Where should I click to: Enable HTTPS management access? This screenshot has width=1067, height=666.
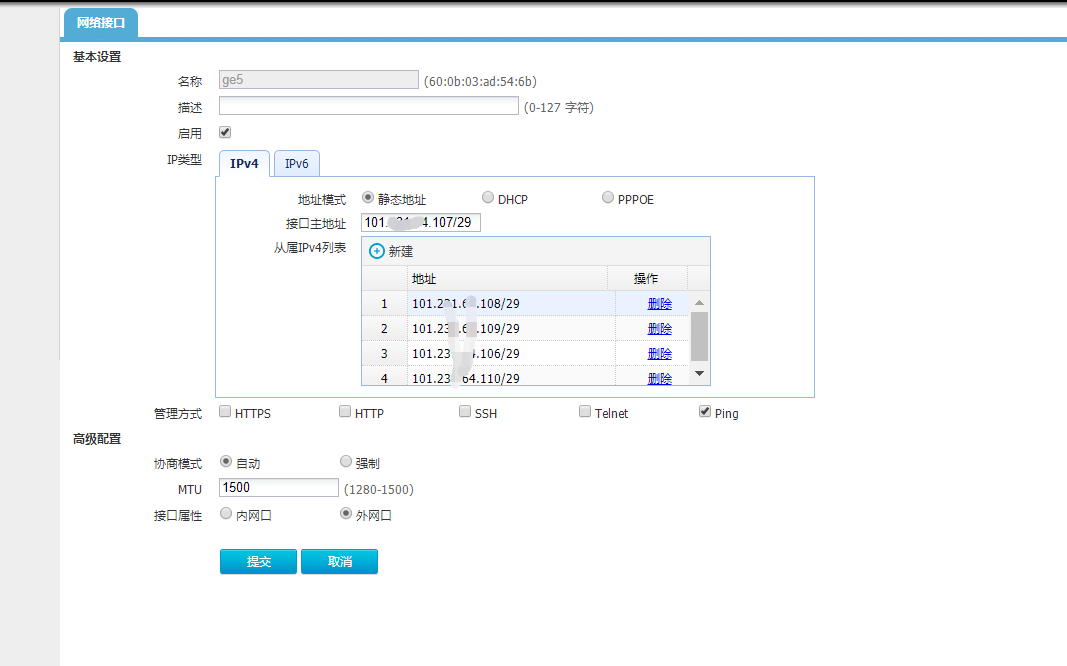click(225, 412)
